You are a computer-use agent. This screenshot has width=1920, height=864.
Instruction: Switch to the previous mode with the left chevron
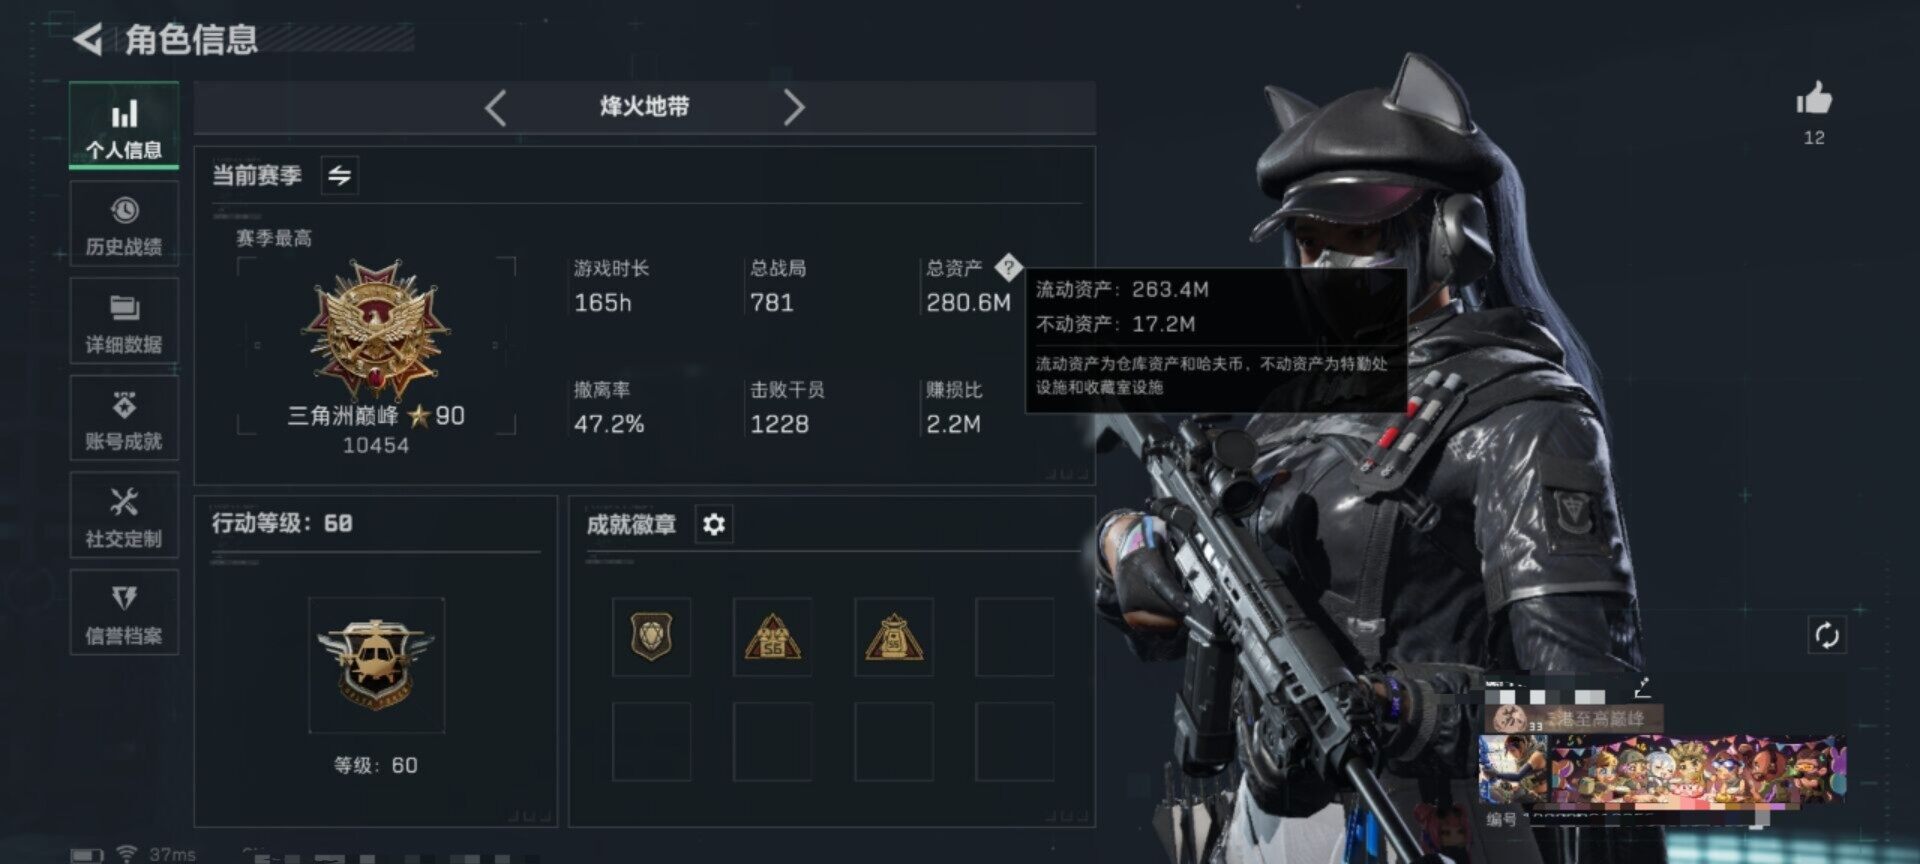[x=495, y=107]
